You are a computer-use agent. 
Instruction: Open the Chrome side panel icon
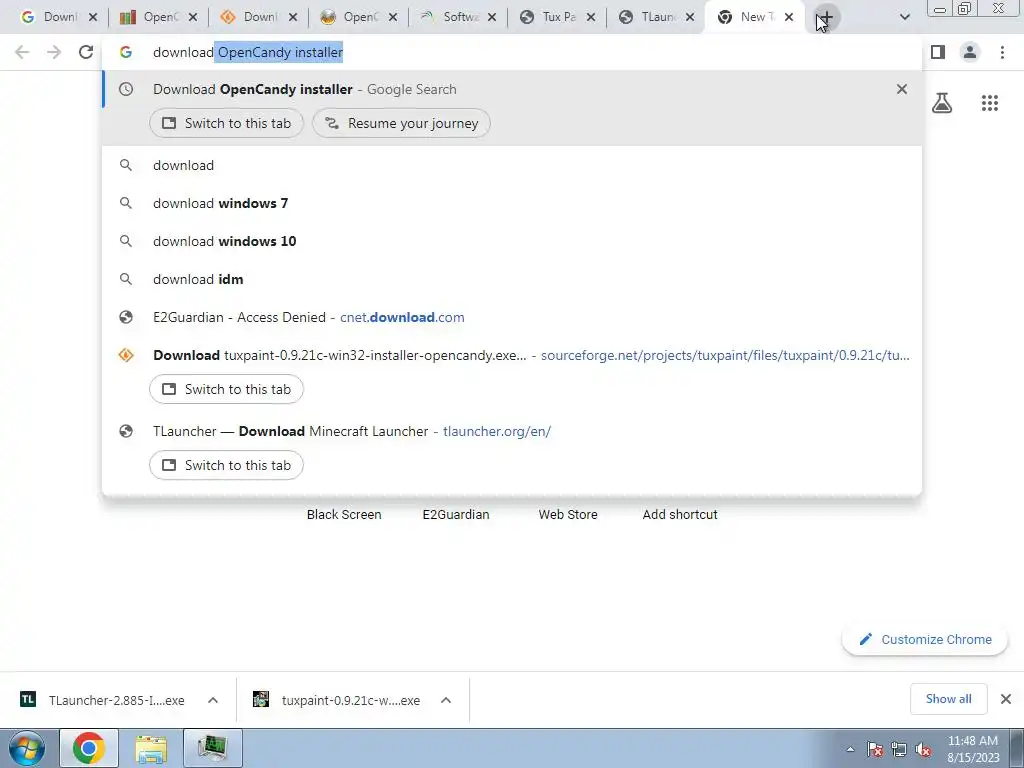coord(938,52)
